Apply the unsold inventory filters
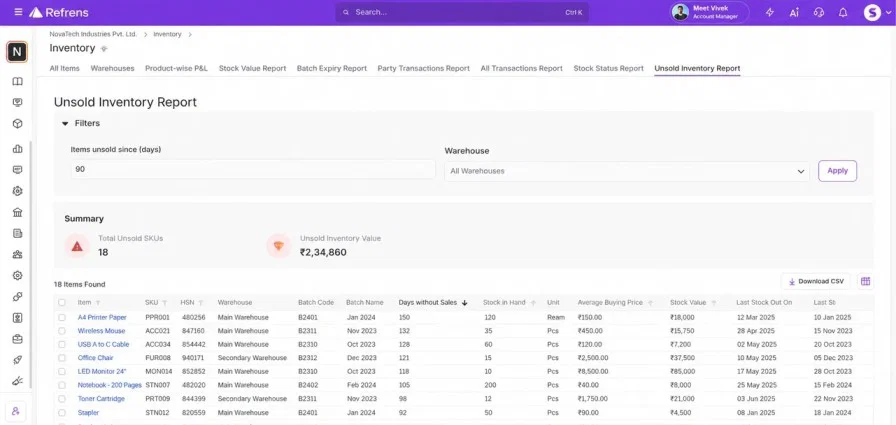Image resolution: width=896 pixels, height=425 pixels. [x=837, y=171]
